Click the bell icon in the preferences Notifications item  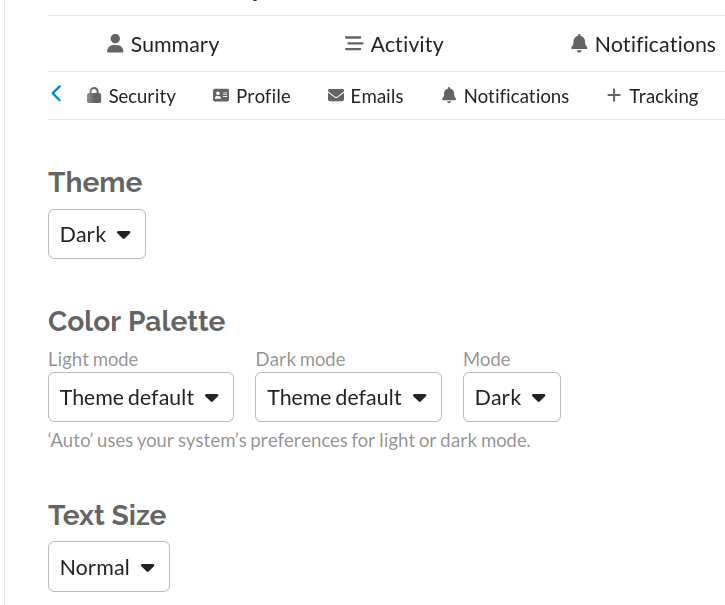[449, 96]
